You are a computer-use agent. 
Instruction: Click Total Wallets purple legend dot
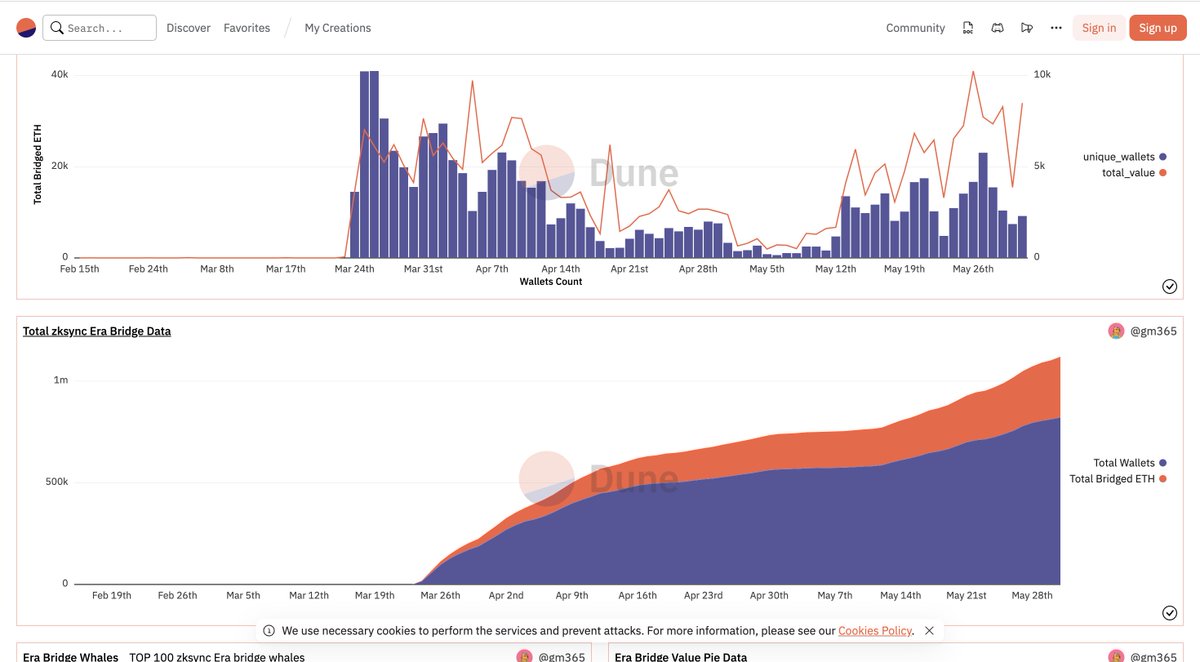[1163, 463]
